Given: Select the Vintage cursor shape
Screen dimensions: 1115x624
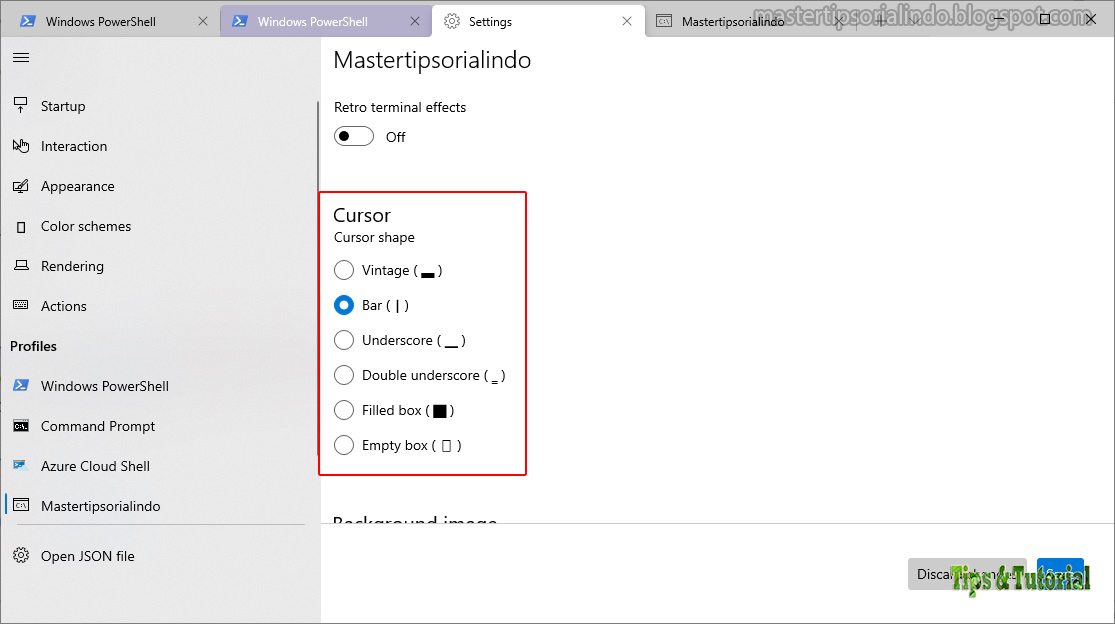Looking at the screenshot, I should 343,270.
